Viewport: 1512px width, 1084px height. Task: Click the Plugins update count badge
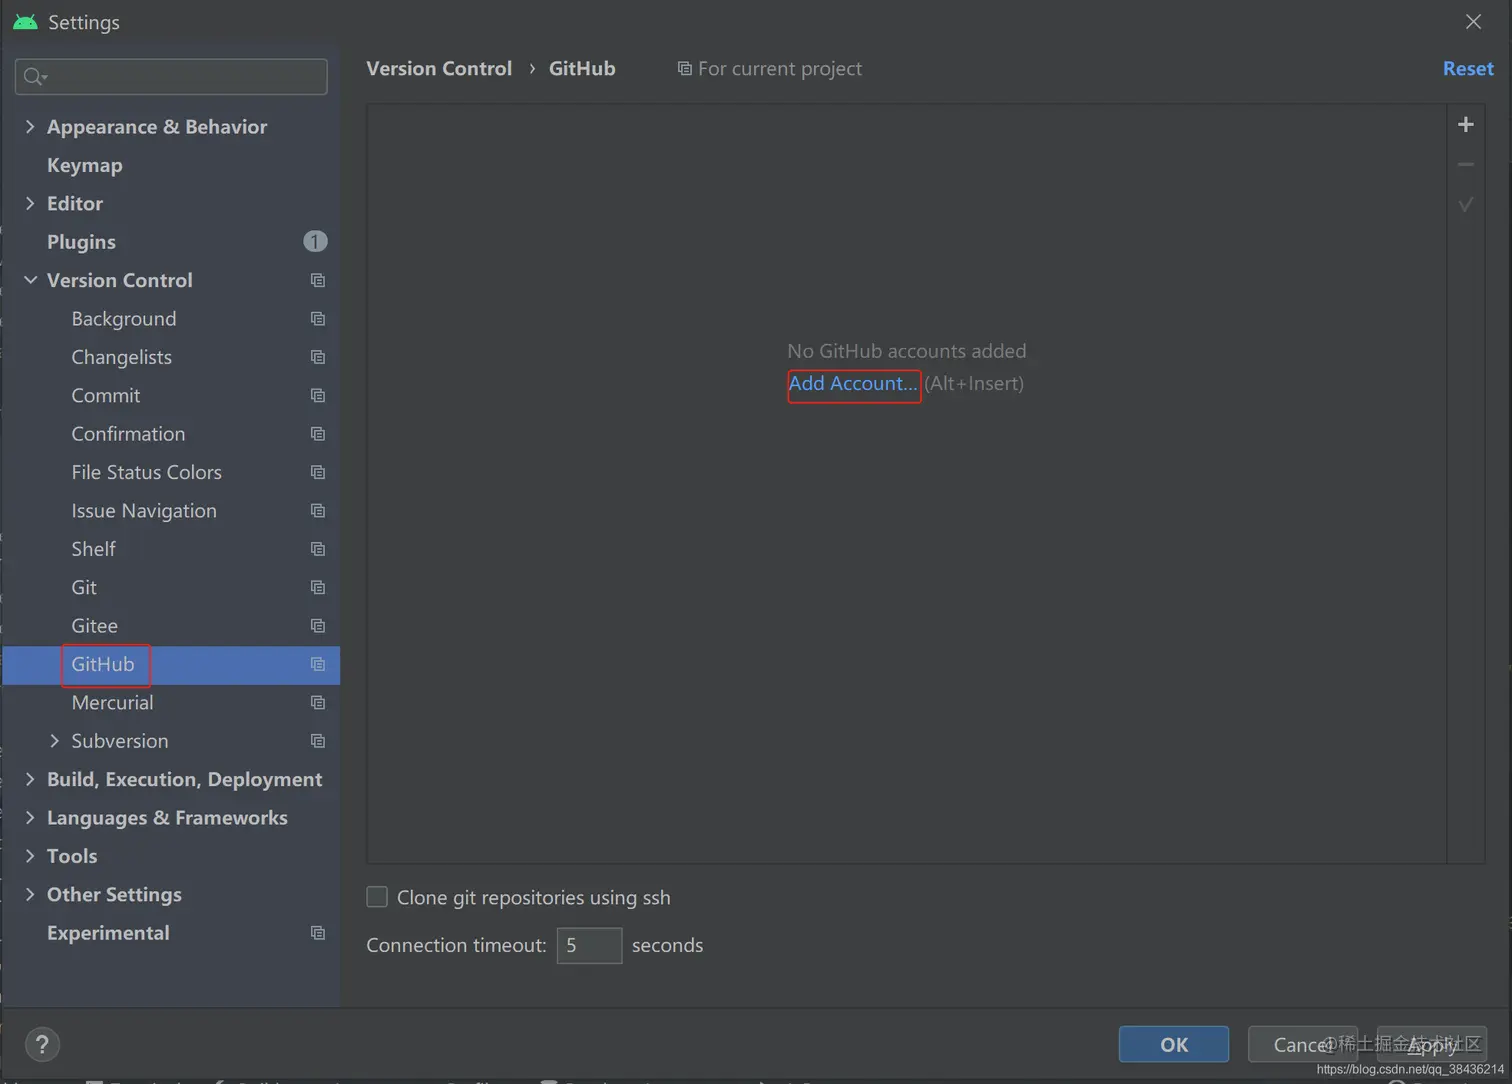(x=315, y=242)
